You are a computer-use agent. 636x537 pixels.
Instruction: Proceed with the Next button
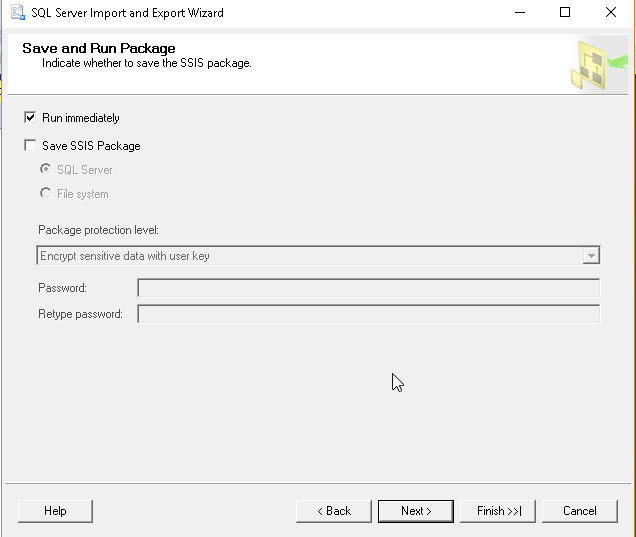(416, 511)
